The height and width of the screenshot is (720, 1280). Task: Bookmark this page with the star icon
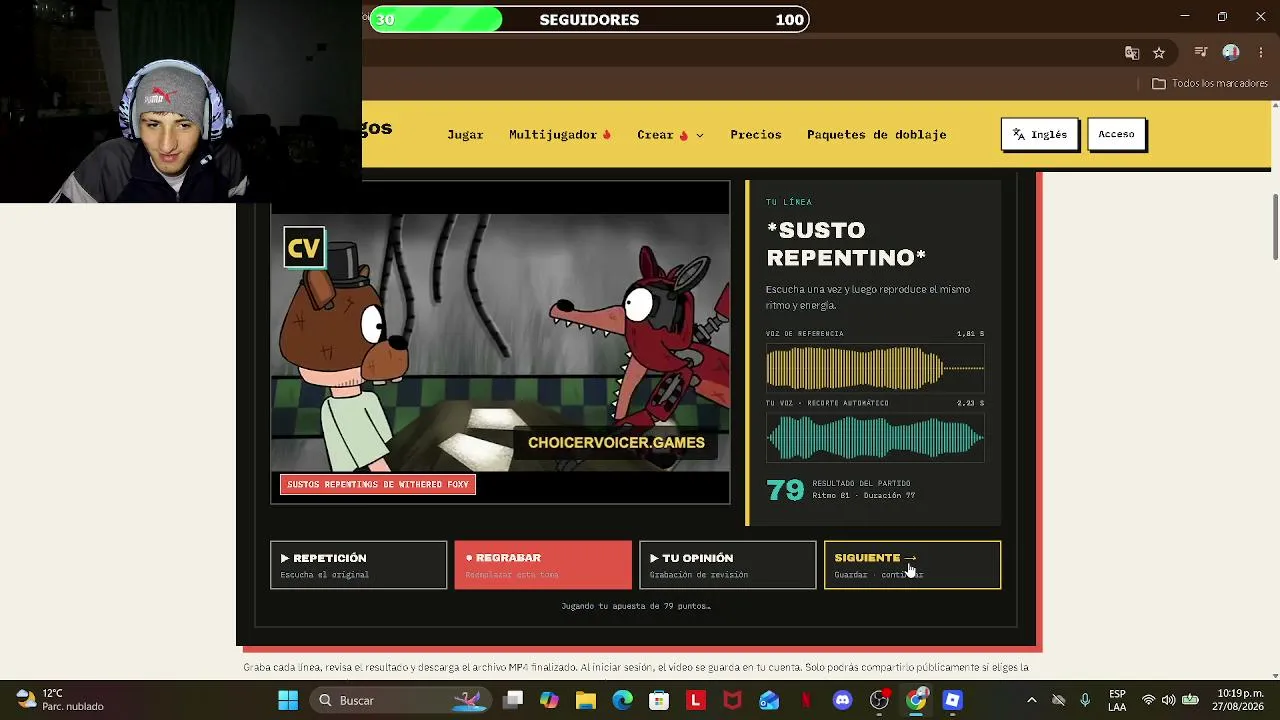coord(1159,53)
